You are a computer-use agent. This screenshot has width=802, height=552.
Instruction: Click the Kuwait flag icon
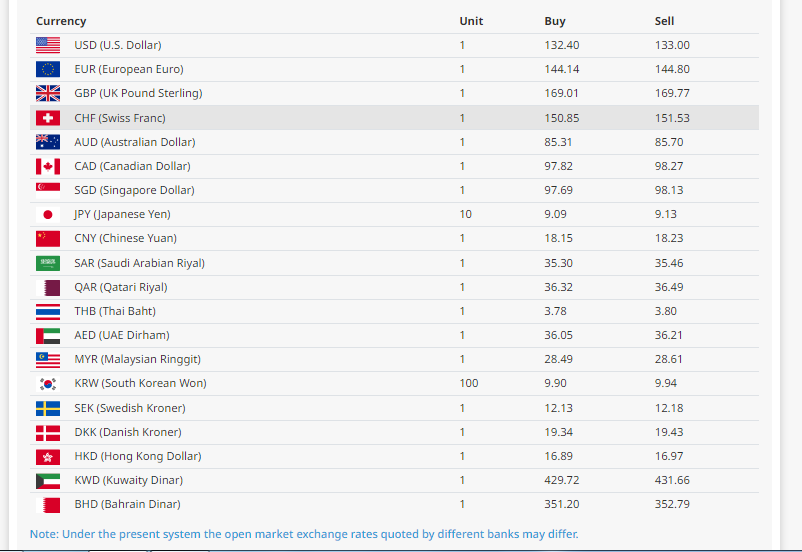click(48, 481)
